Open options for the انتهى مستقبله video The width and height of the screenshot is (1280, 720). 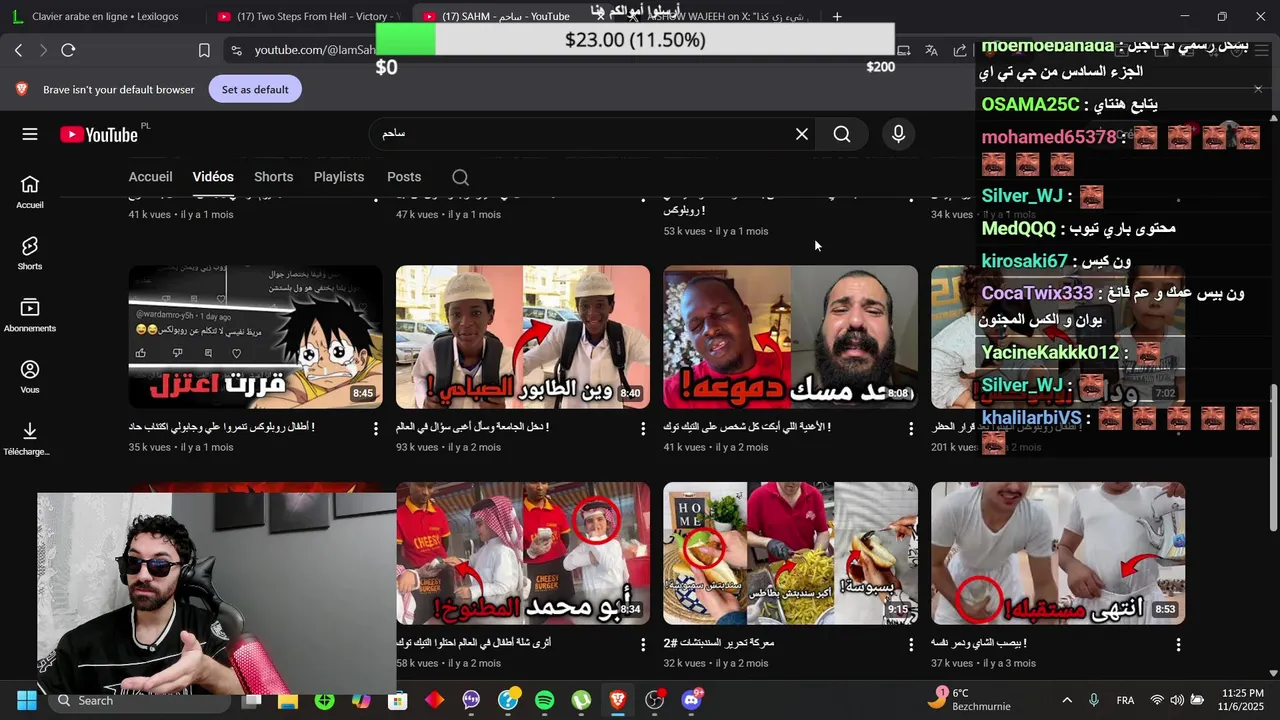pos(1178,645)
